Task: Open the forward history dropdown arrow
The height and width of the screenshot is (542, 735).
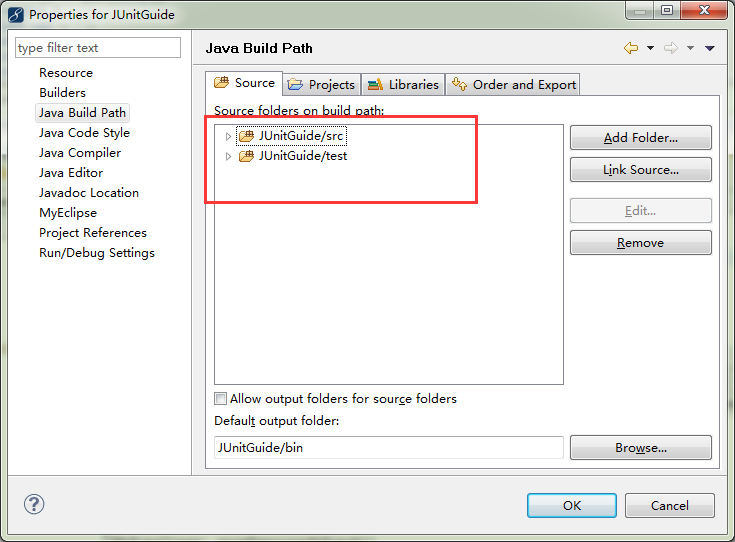Action: [690, 48]
